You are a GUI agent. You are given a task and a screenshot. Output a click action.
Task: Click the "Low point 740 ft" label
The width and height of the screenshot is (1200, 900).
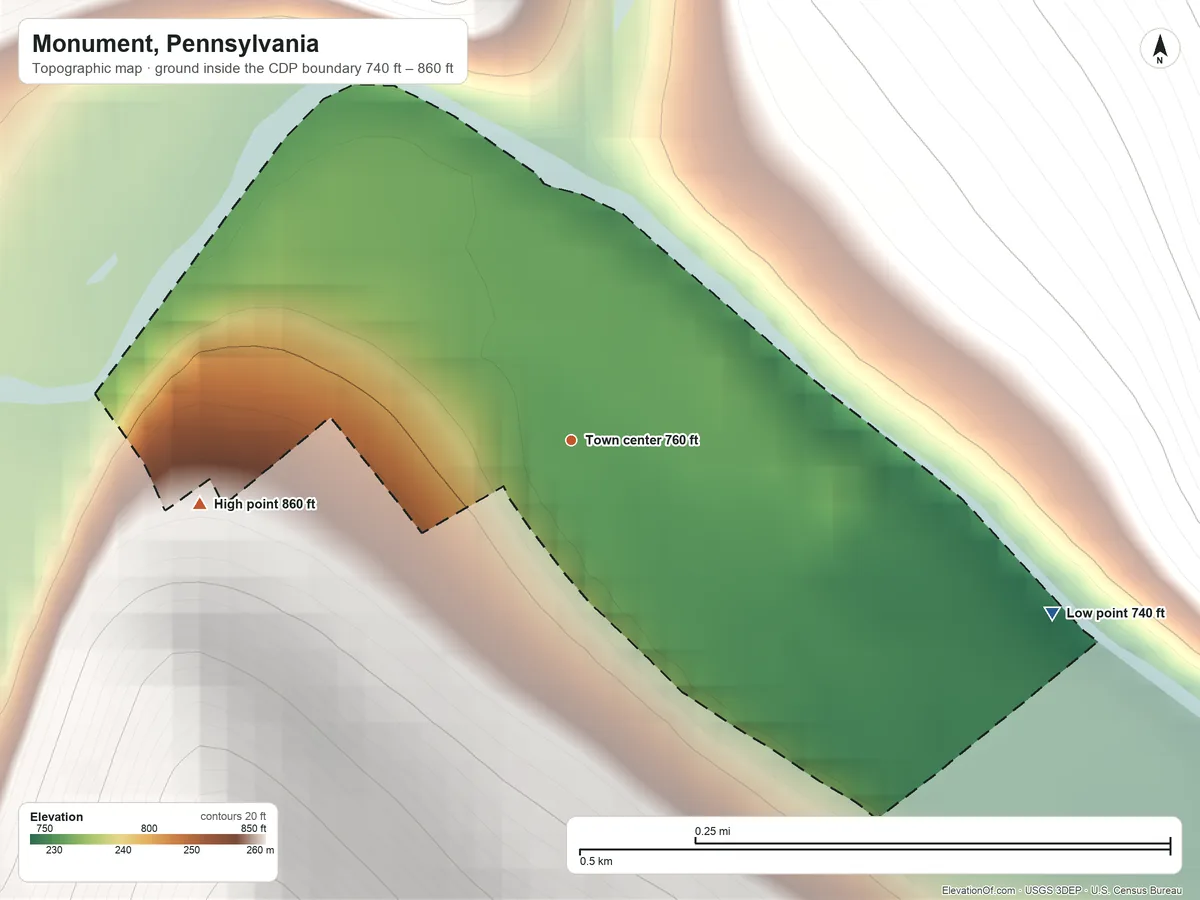[1116, 613]
